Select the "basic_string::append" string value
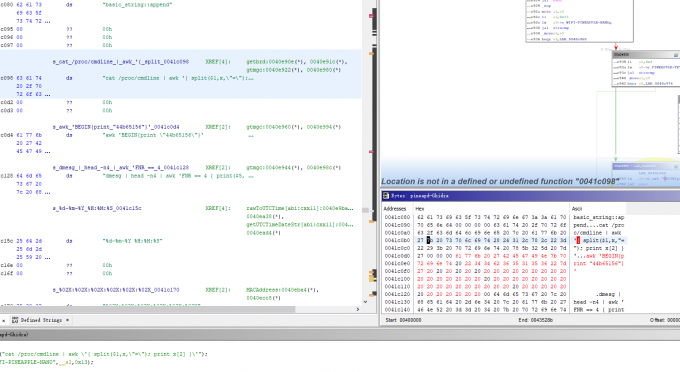The image size is (680, 372). pos(137,5)
